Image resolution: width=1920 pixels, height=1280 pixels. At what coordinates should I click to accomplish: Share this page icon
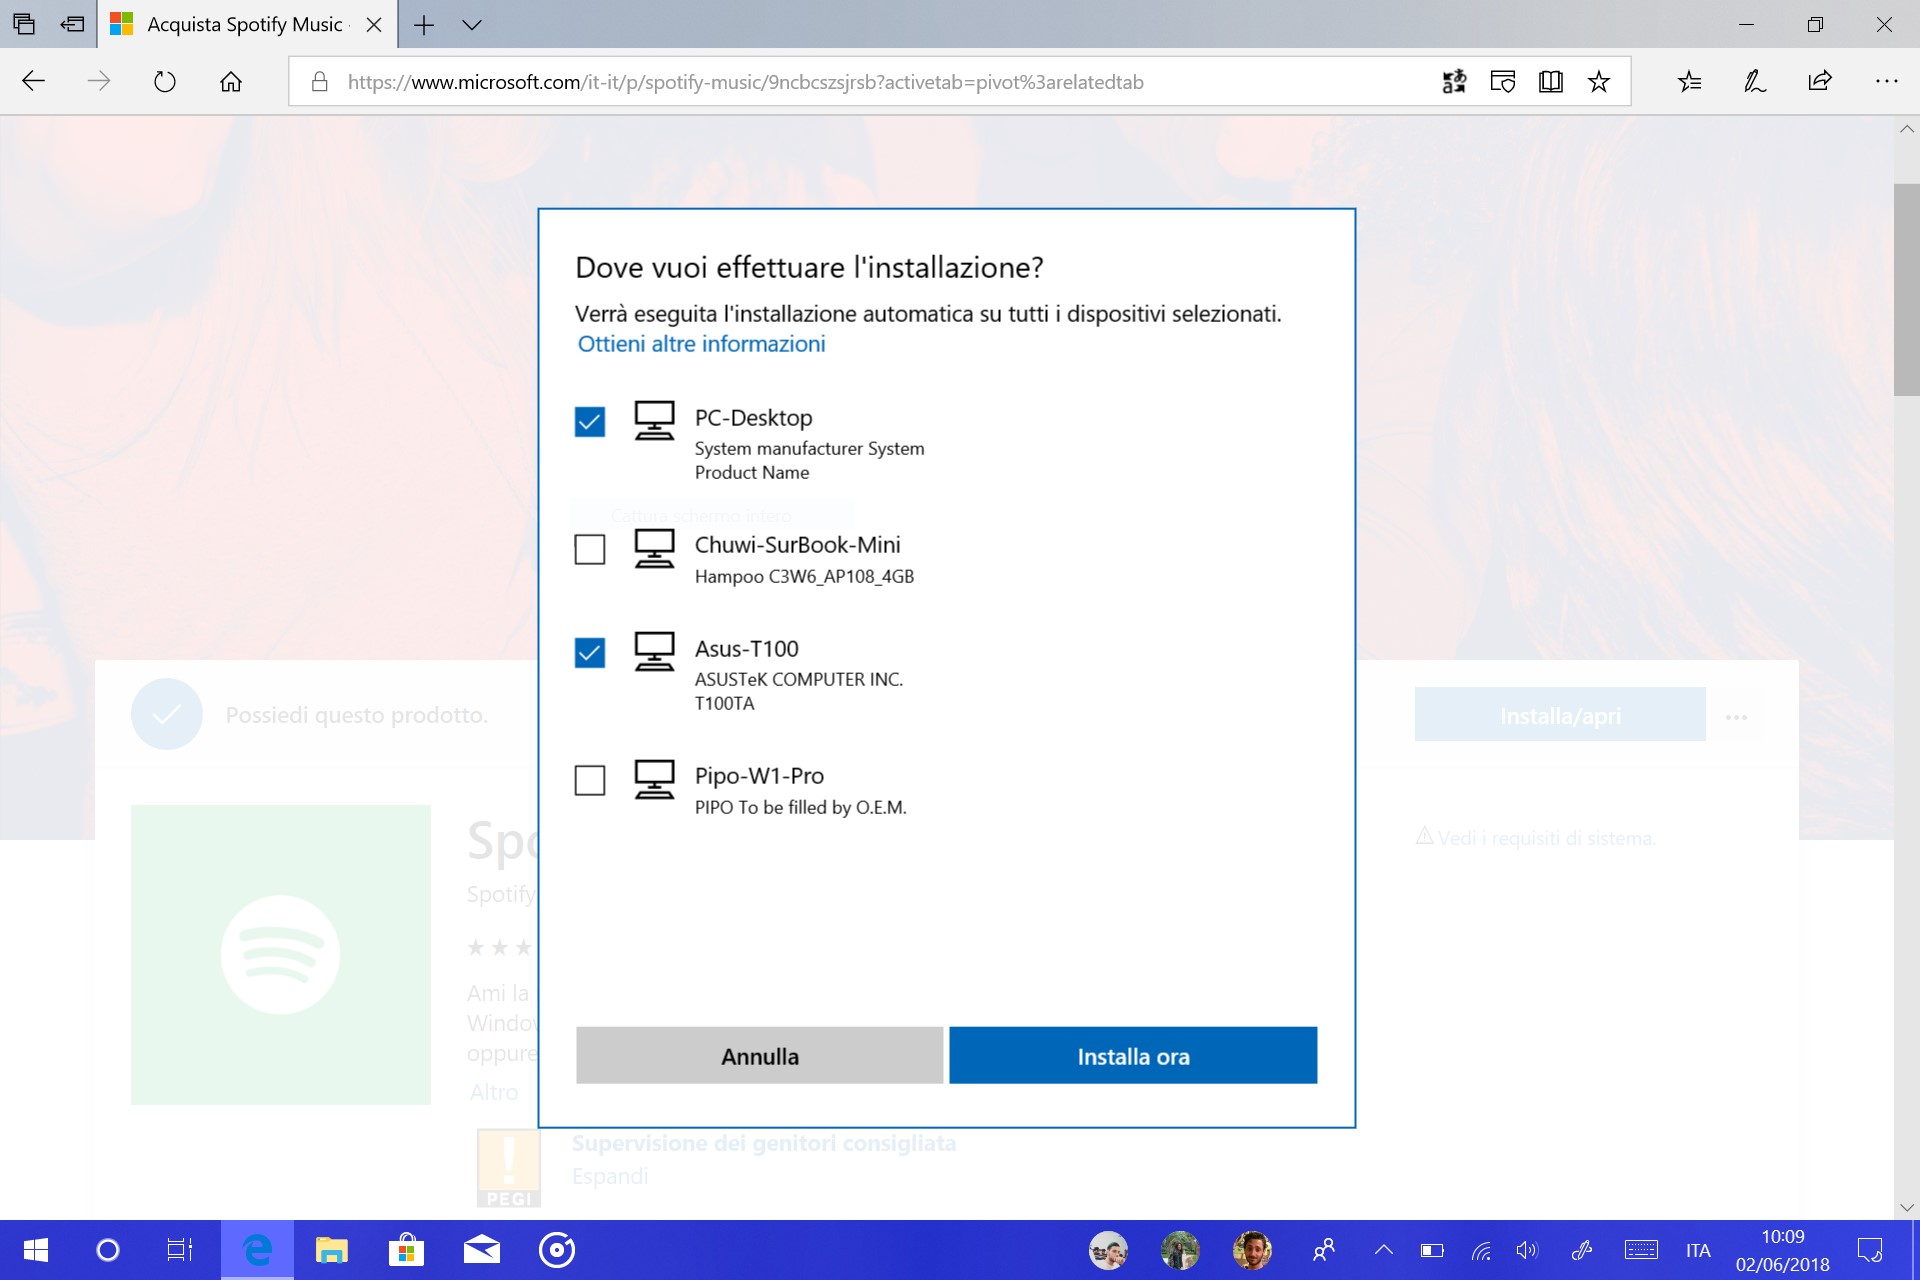click(1821, 82)
